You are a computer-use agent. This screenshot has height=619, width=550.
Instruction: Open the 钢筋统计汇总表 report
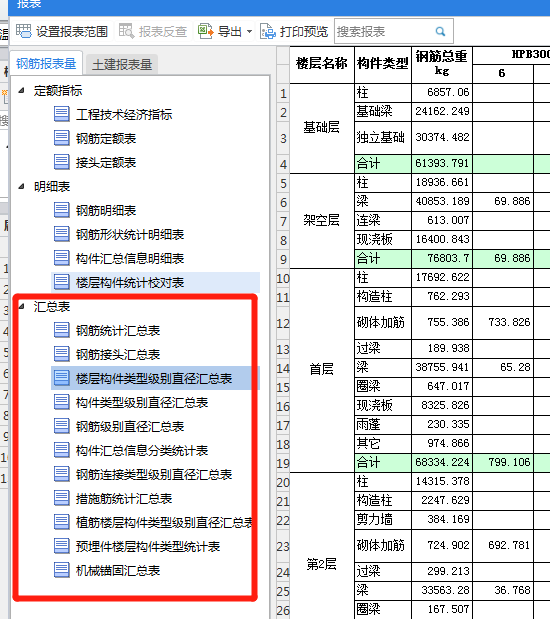[x=118, y=330]
